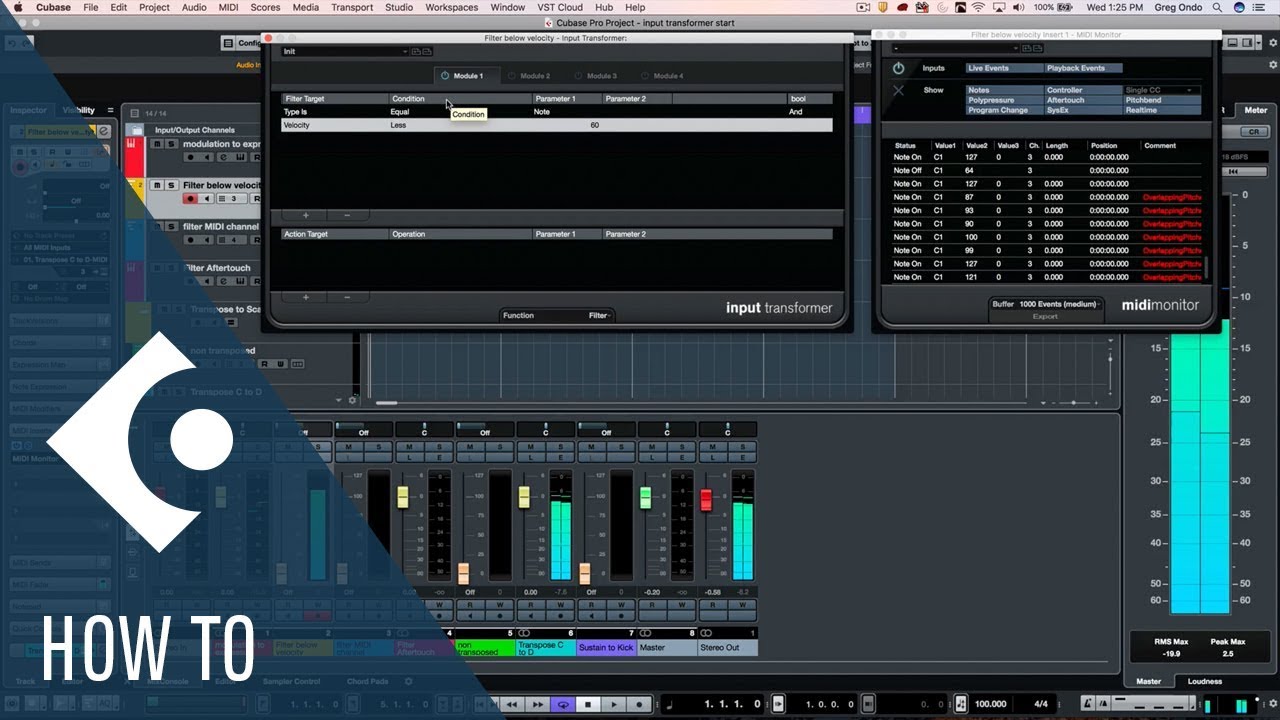Image resolution: width=1280 pixels, height=720 pixels.
Task: Open the Transport menu
Action: 352,7
